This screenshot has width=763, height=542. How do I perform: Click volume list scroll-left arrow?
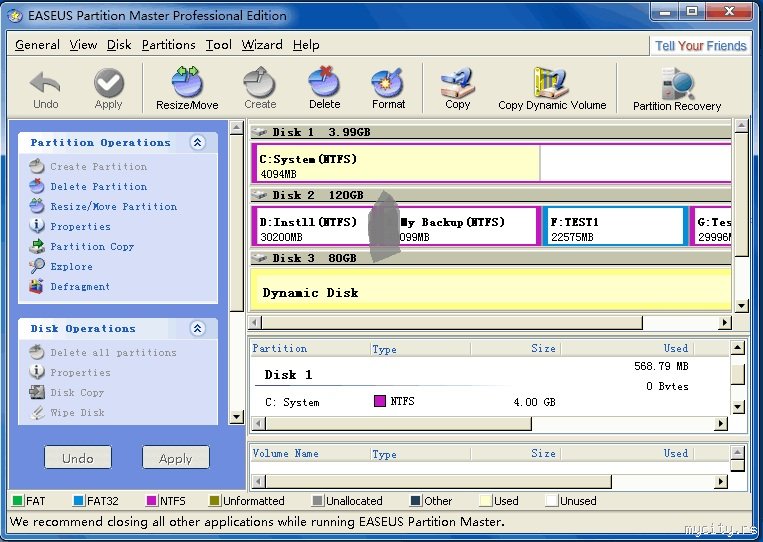pyautogui.click(x=259, y=482)
